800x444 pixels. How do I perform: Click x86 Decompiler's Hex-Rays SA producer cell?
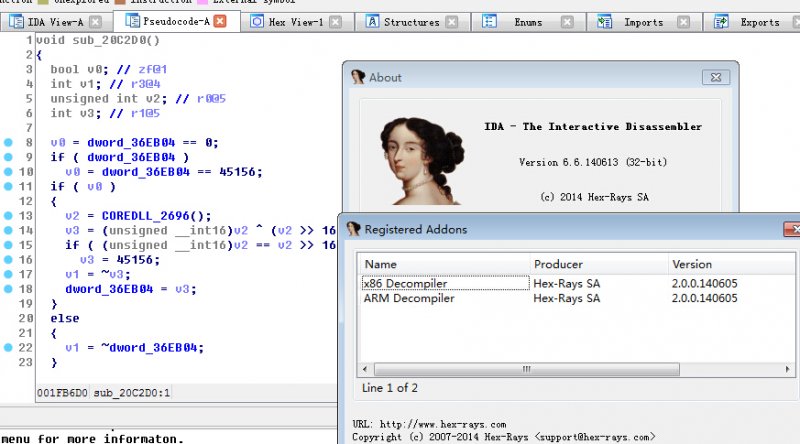point(566,283)
